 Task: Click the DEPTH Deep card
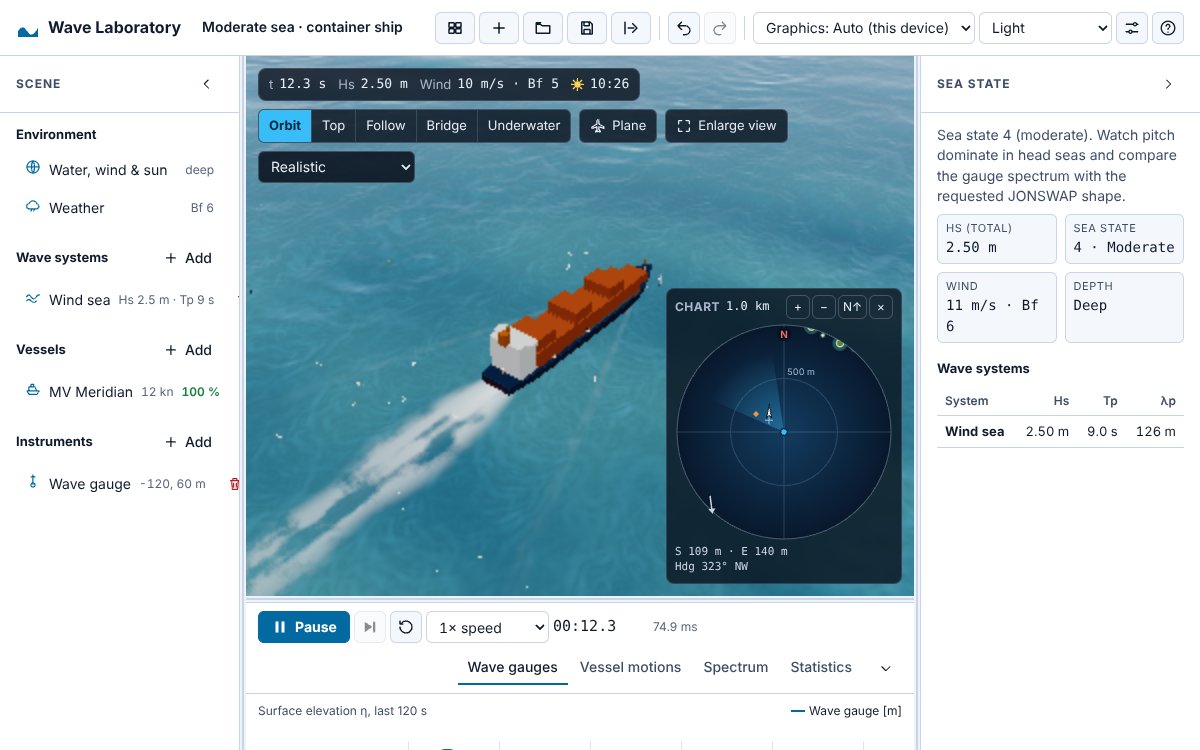click(x=1124, y=306)
